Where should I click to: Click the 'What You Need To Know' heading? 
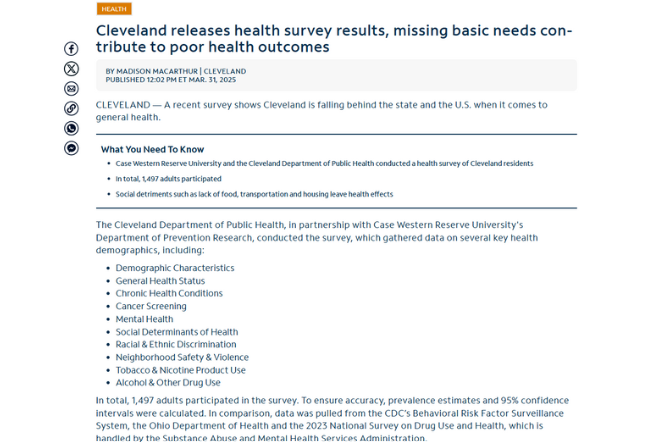coord(152,150)
